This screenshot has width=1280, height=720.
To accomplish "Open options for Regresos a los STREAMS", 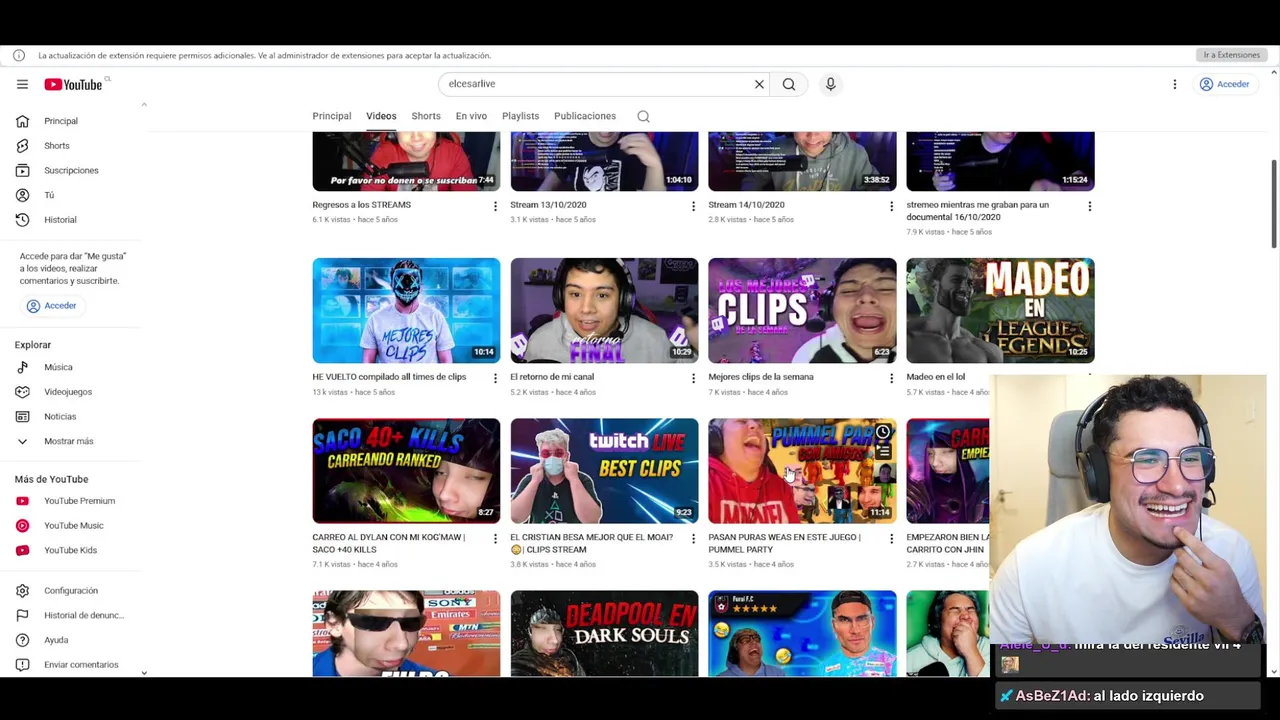I will pos(495,206).
